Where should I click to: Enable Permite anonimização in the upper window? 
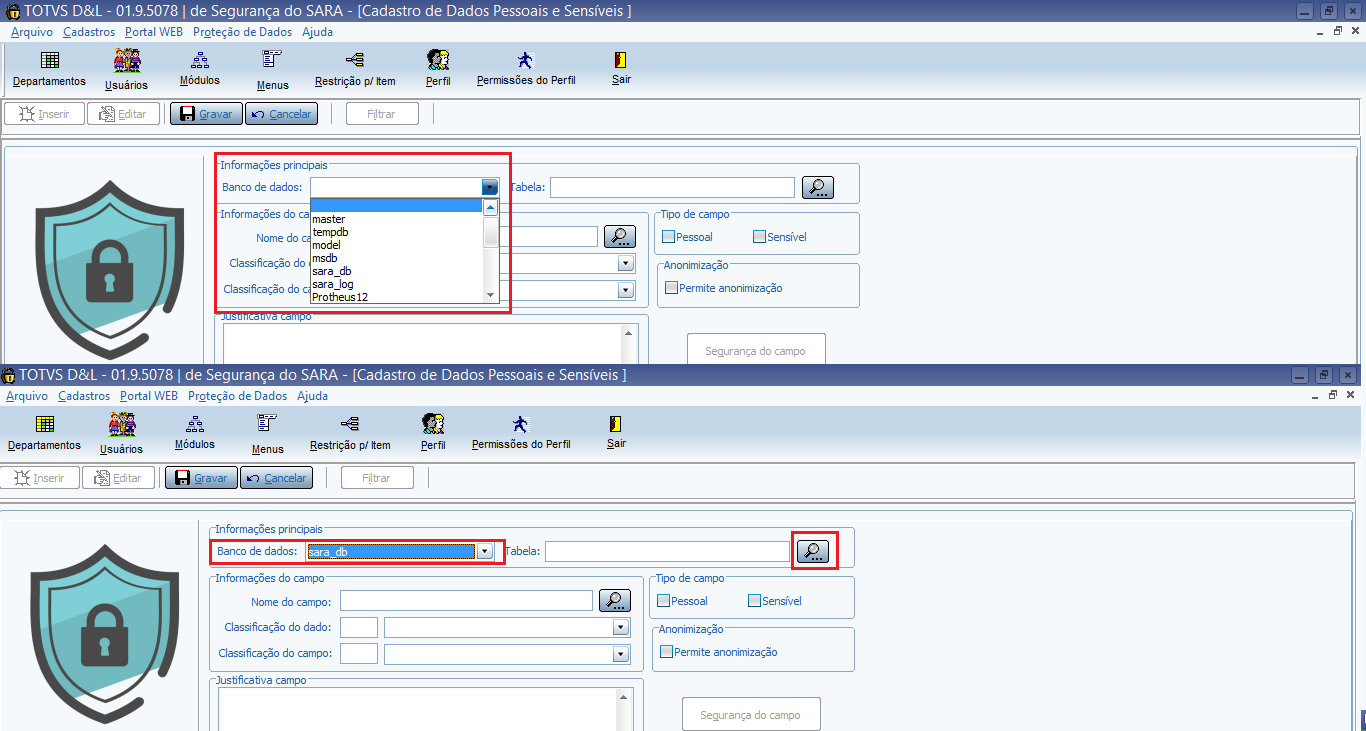pyautogui.click(x=671, y=288)
